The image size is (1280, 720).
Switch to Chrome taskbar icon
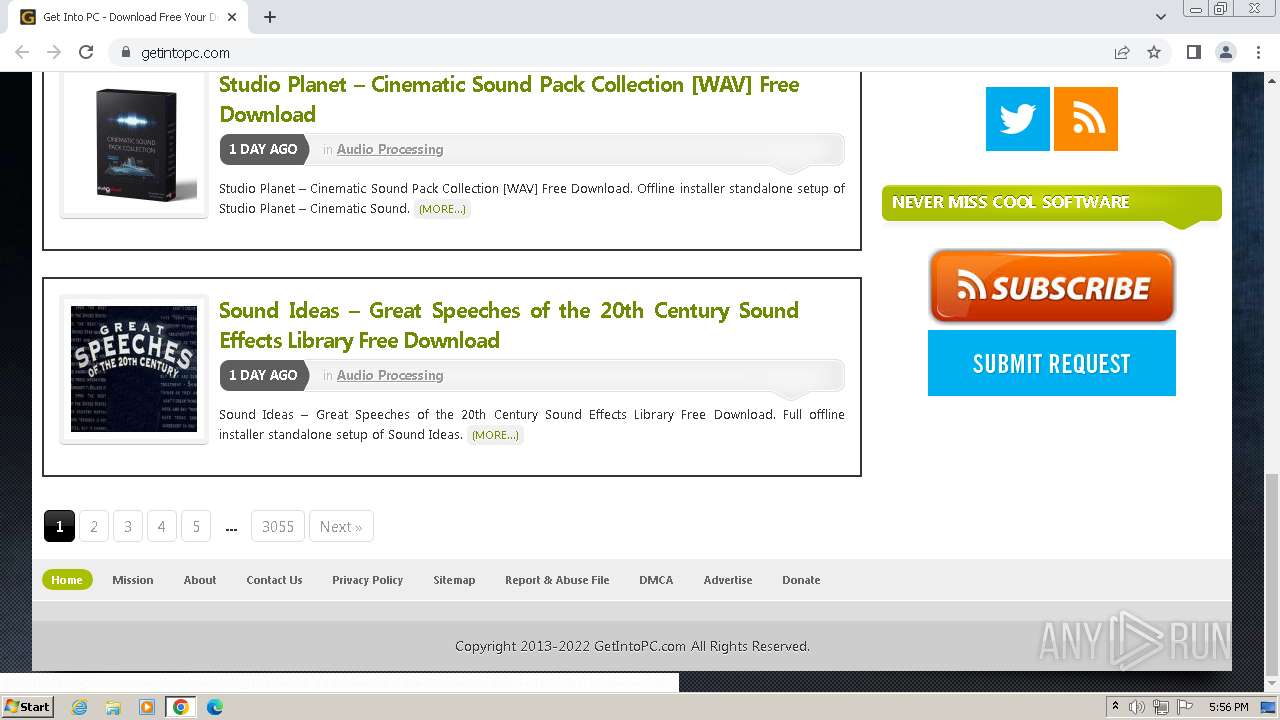[181, 707]
